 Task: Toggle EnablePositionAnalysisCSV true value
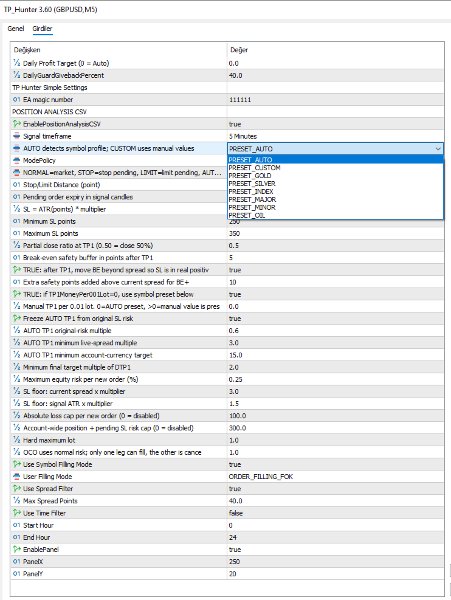tap(235, 124)
